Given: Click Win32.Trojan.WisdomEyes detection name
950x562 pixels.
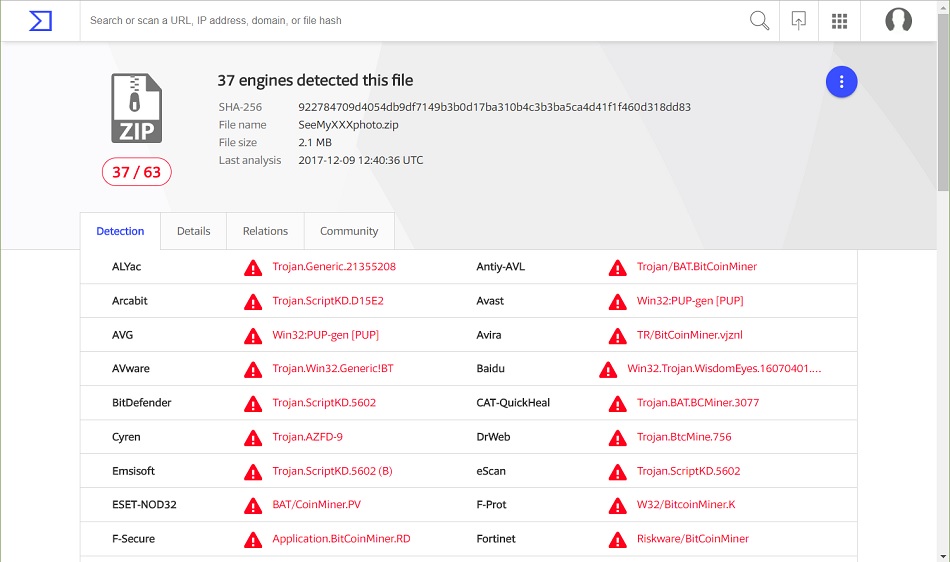Looking at the screenshot, I should tap(724, 368).
